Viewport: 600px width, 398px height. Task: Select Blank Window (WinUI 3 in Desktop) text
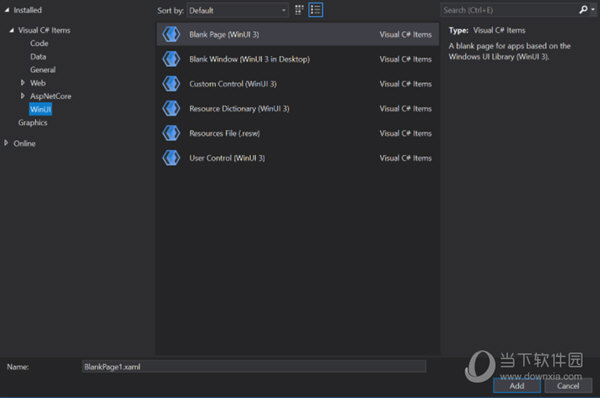click(249, 59)
